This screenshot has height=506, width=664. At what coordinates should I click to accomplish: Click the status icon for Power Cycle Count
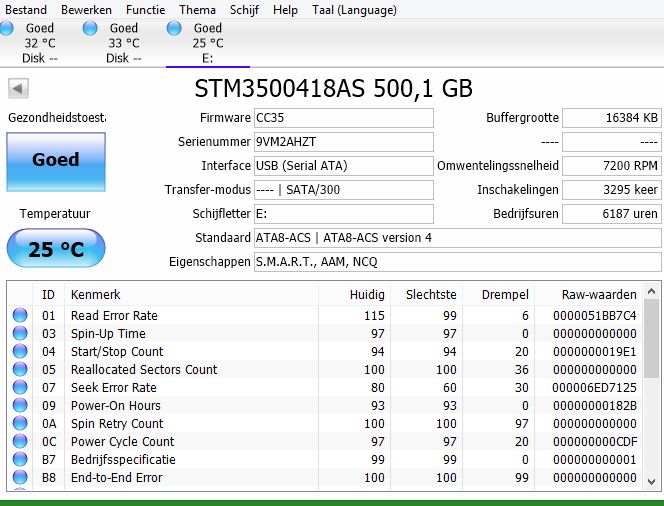(x=20, y=442)
